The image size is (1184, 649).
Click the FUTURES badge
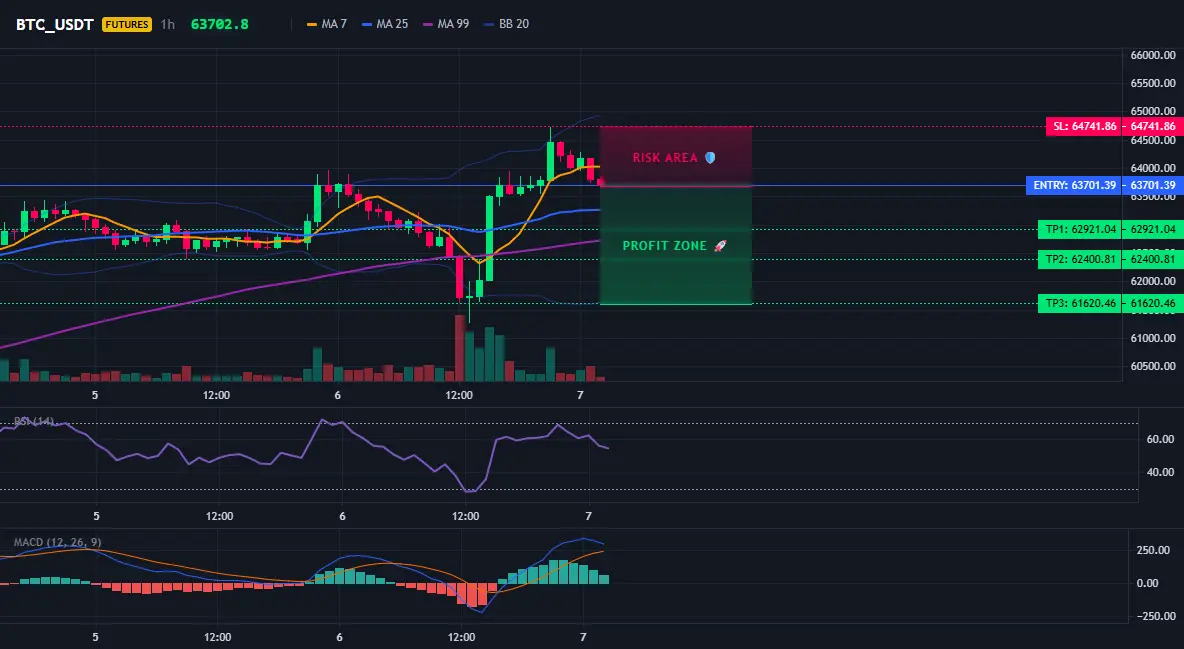(x=127, y=24)
